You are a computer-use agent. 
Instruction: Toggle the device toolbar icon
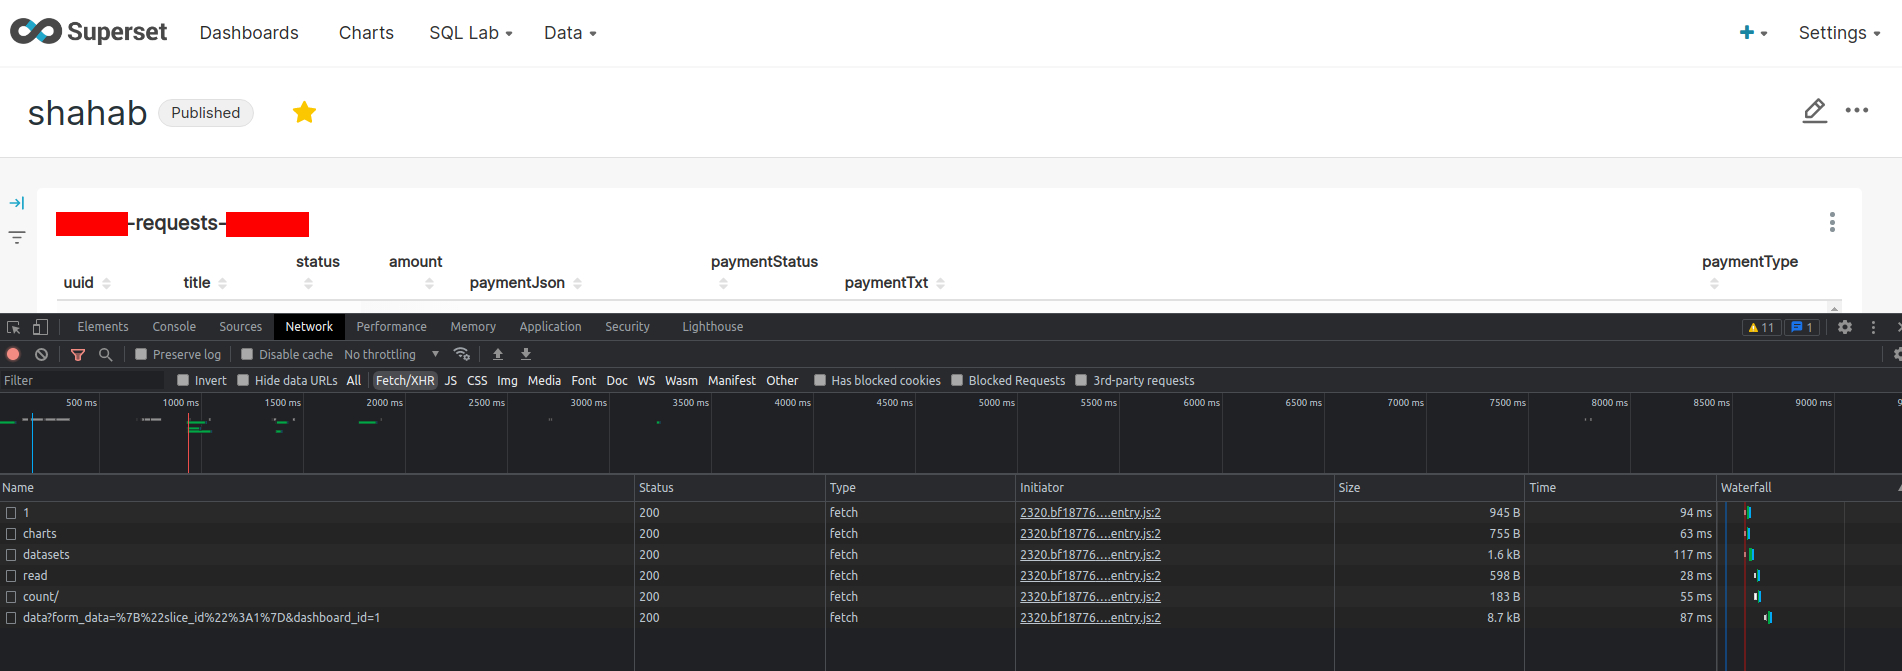pos(40,327)
